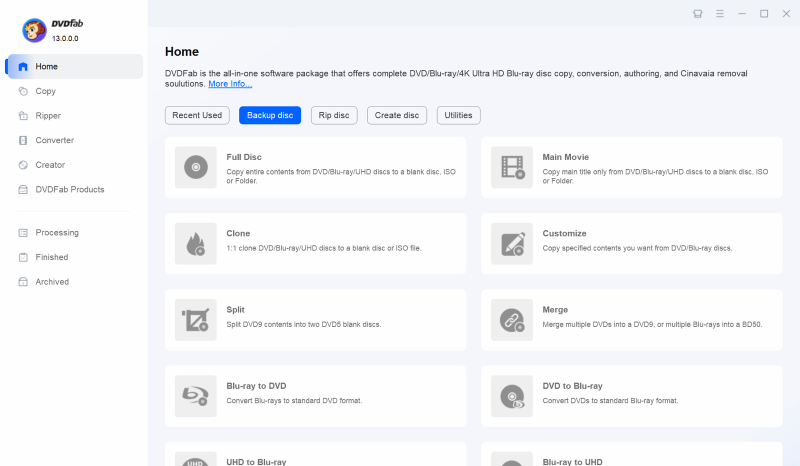The image size is (800, 466).
Task: Choose the DVD to Blu-ray icon
Action: click(511, 396)
